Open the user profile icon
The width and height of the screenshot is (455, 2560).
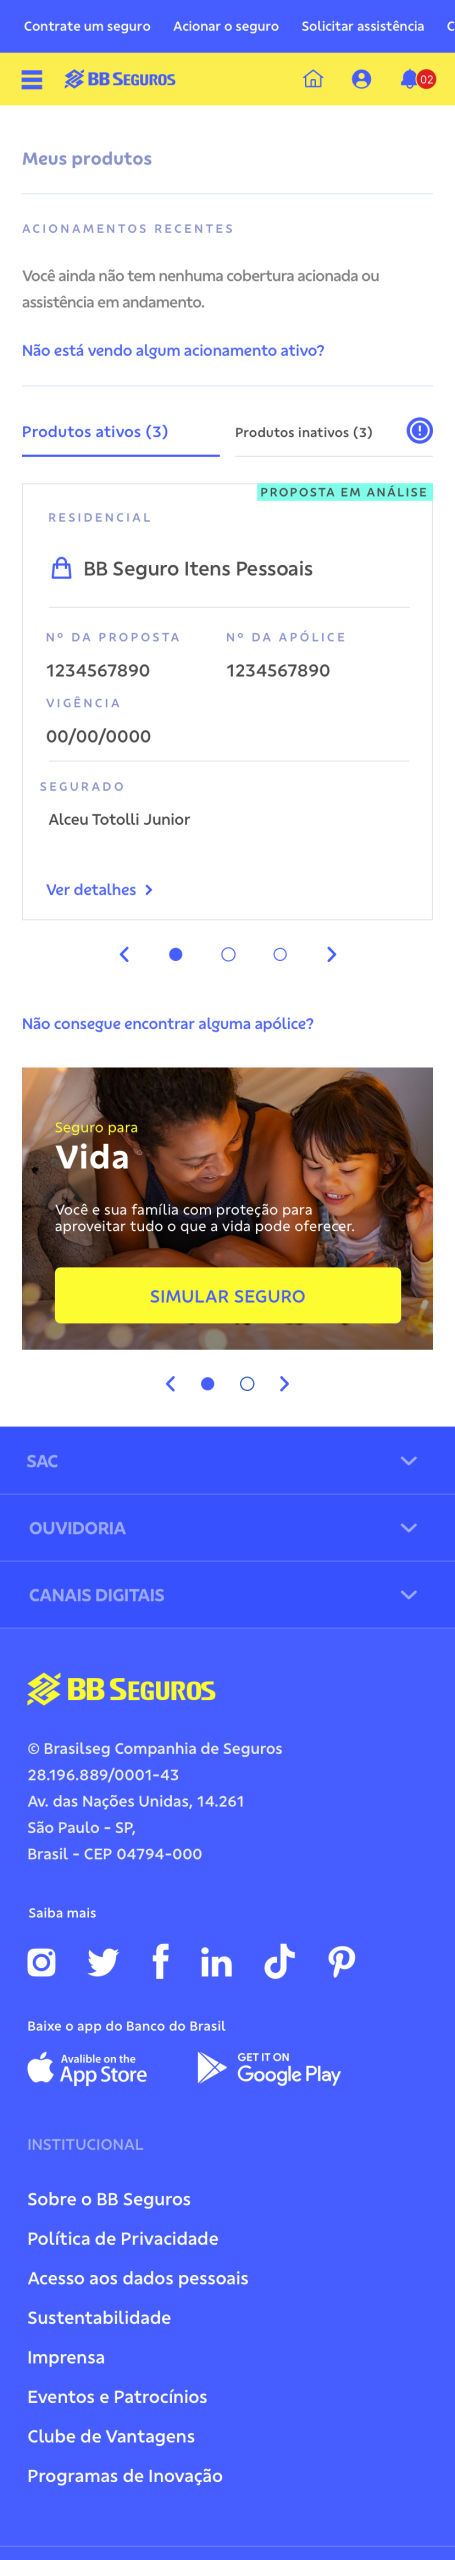[361, 79]
